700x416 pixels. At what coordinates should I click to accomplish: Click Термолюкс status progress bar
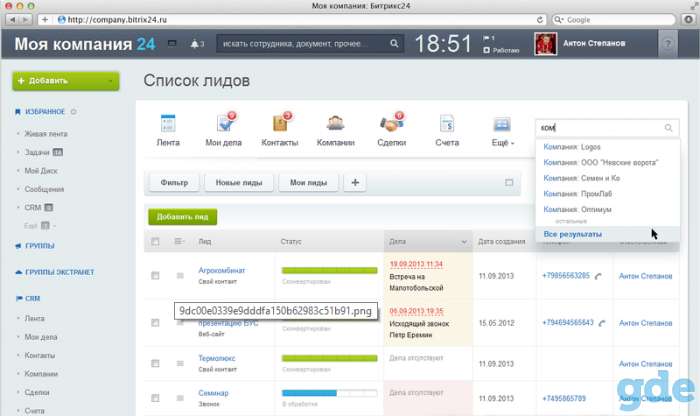(x=329, y=358)
